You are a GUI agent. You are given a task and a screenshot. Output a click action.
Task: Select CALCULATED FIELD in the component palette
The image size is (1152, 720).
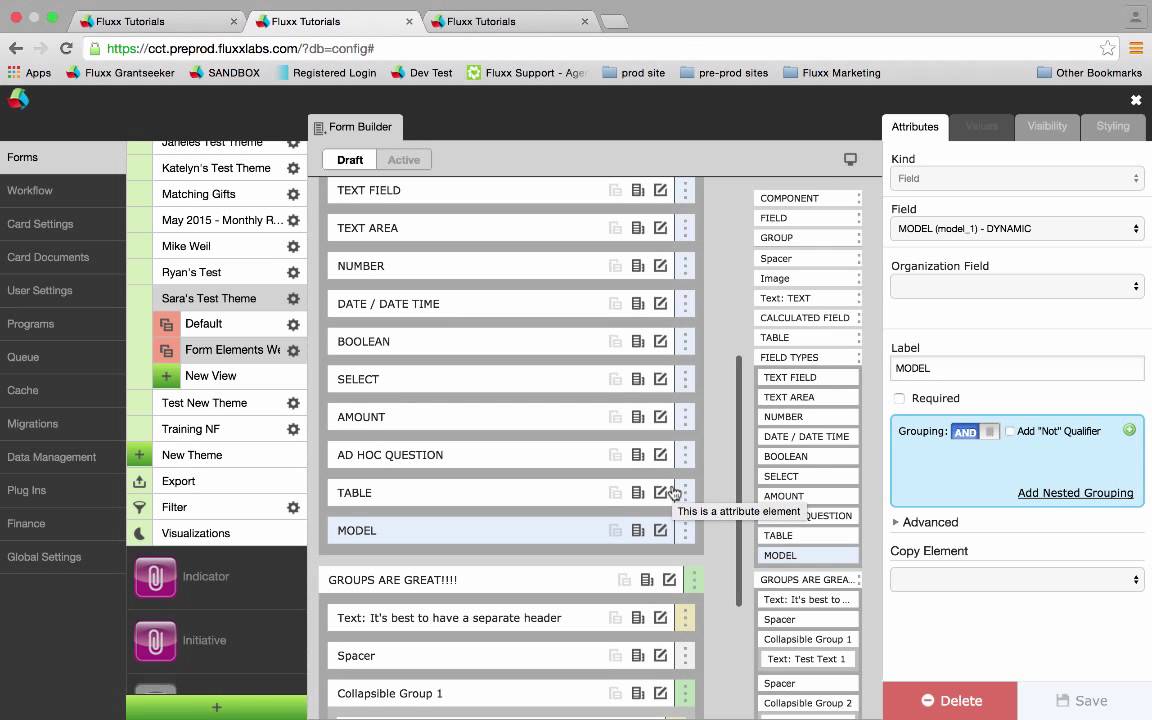807,318
